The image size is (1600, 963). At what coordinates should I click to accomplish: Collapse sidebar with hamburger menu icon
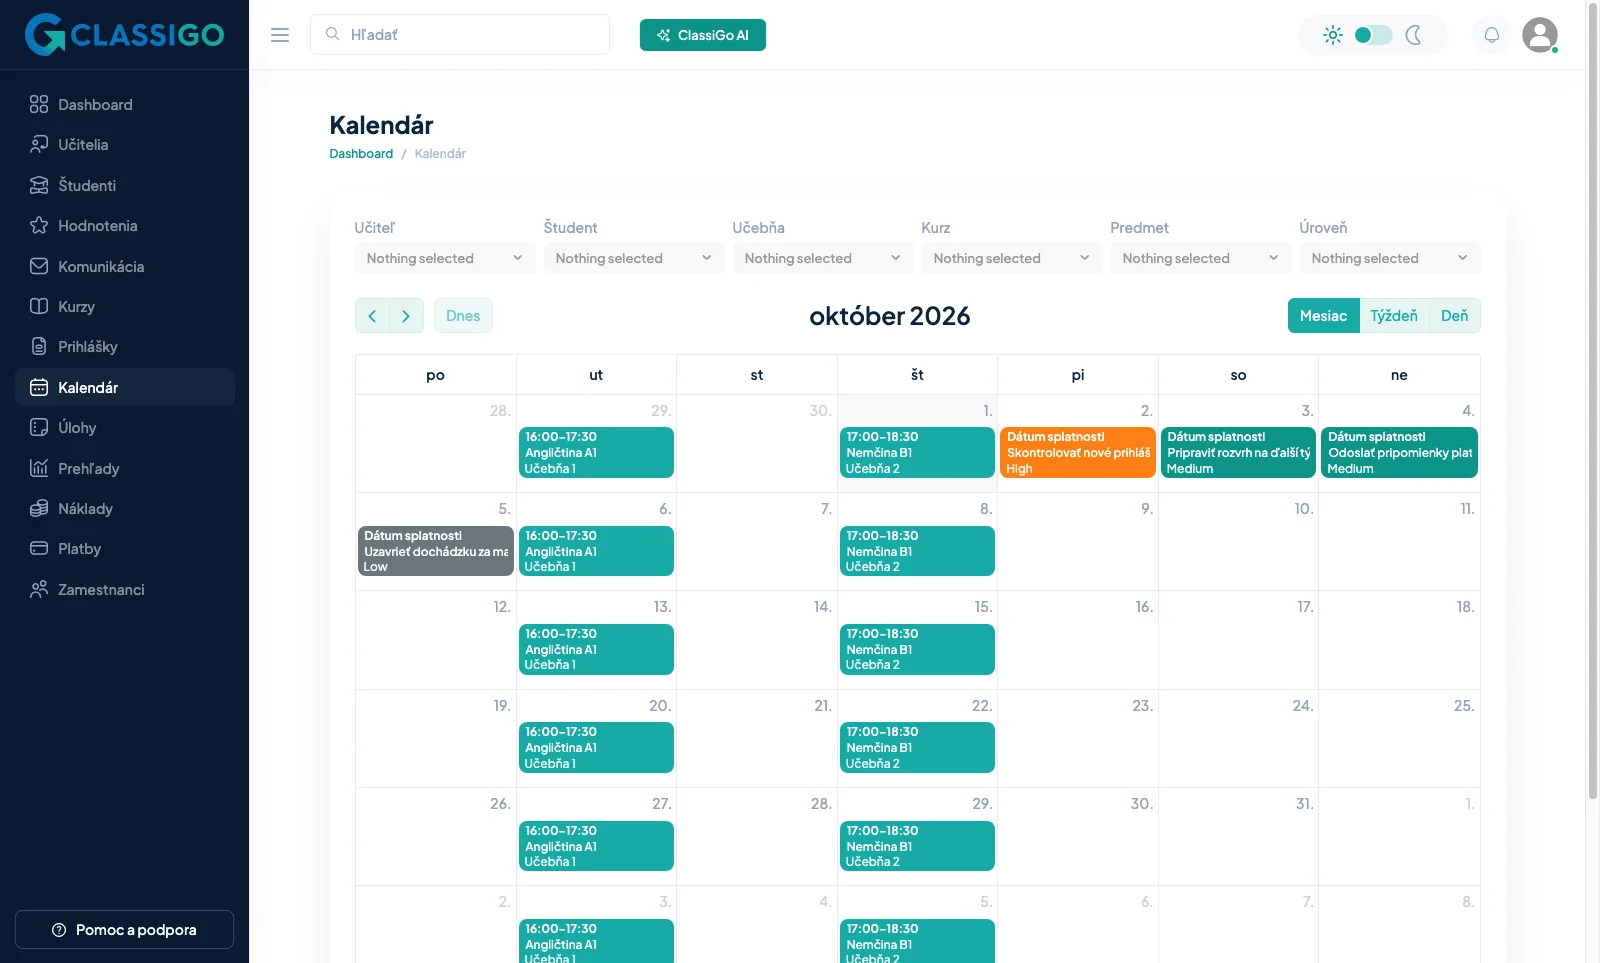click(x=280, y=35)
